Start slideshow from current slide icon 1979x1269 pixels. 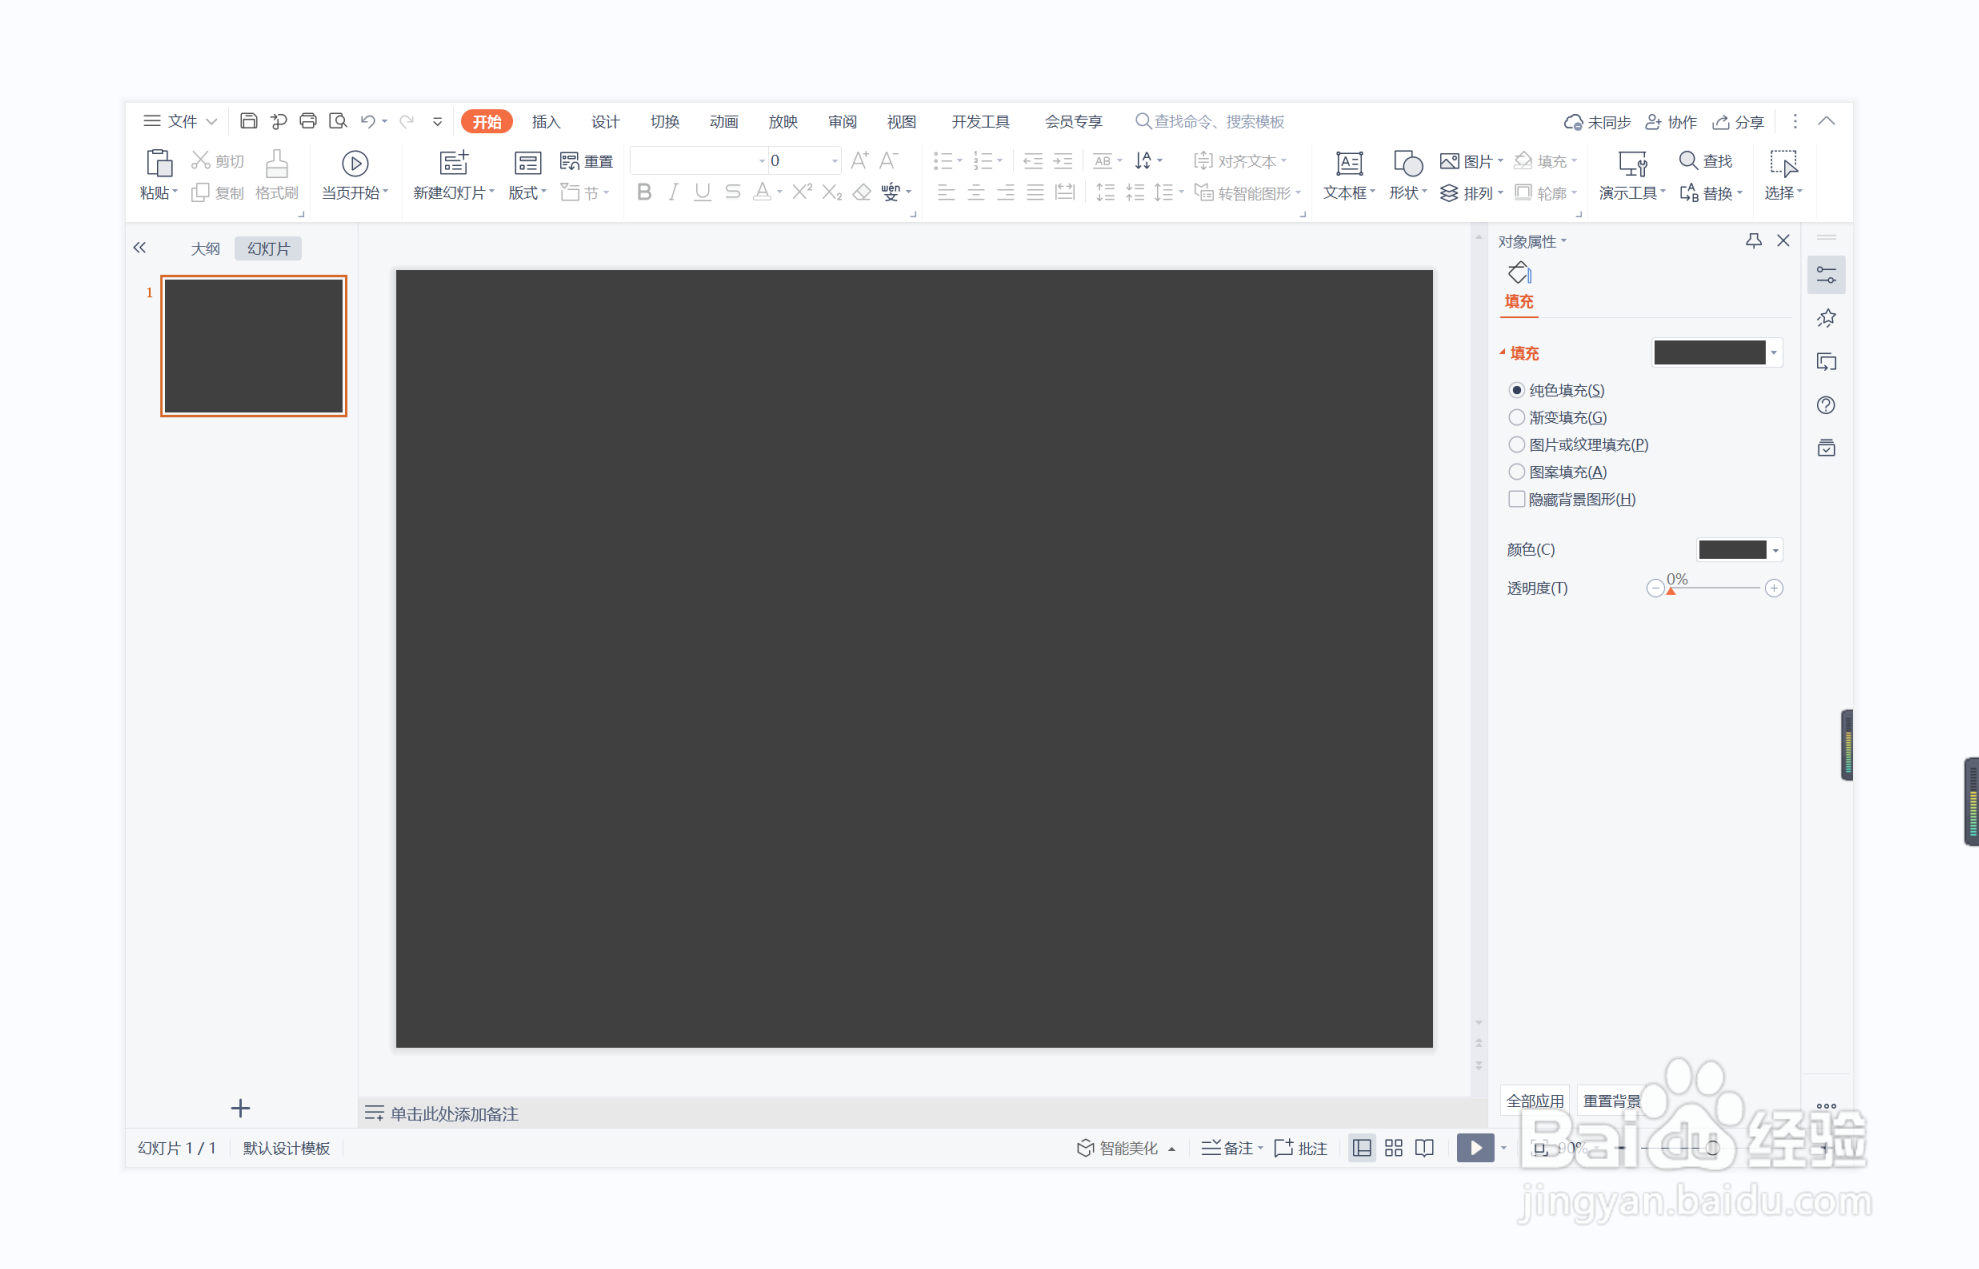[x=354, y=163]
